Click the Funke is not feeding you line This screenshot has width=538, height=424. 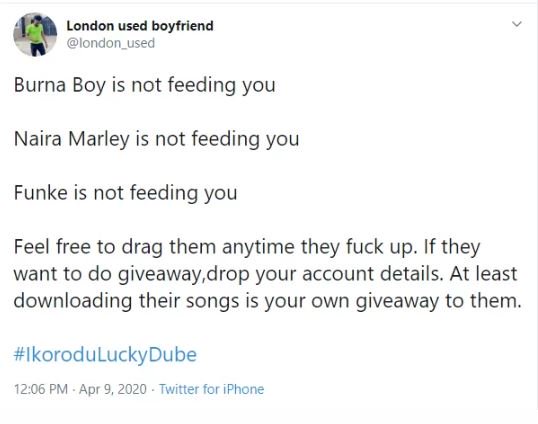[x=126, y=193]
